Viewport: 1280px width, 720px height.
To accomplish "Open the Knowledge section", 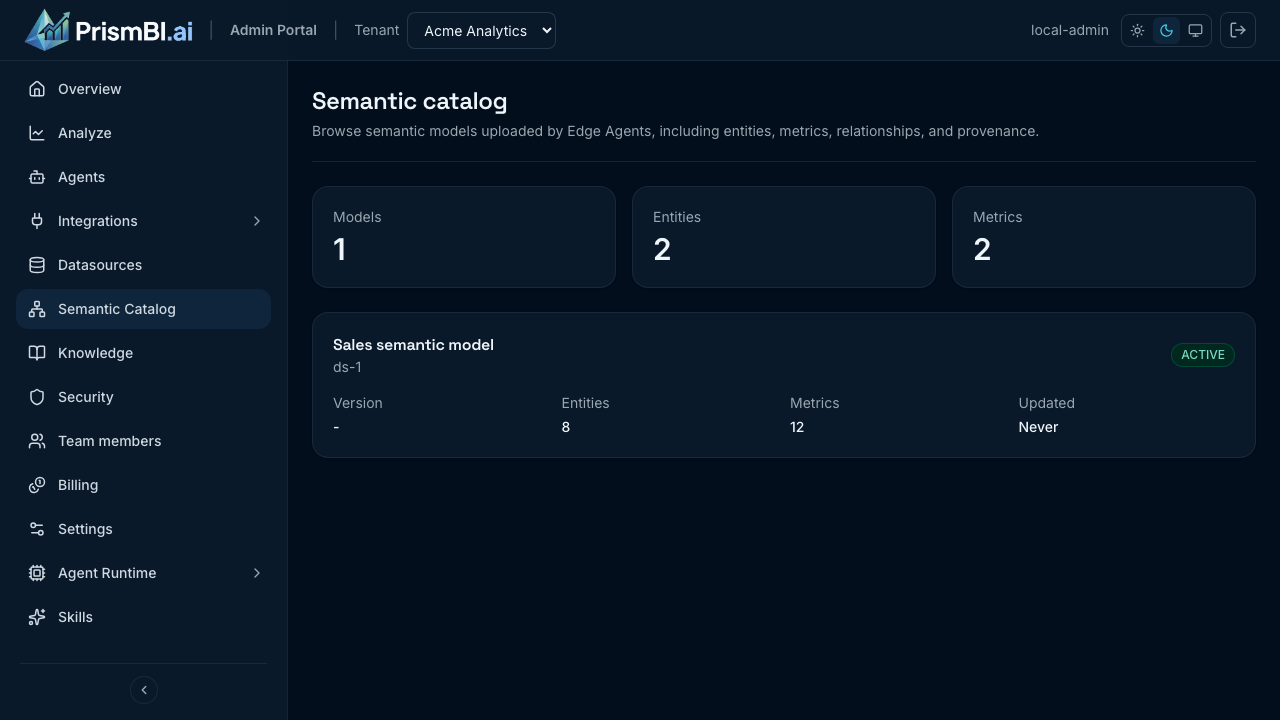I will 143,353.
